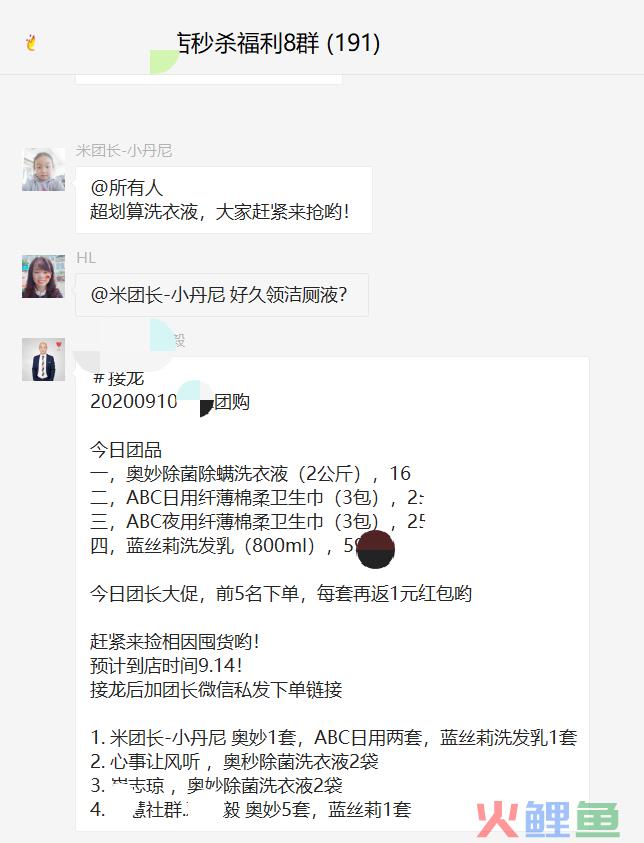Image resolution: width=644 pixels, height=843 pixels.
Task: Click the 今日团长大促 promotion line
Action: (x=281, y=594)
